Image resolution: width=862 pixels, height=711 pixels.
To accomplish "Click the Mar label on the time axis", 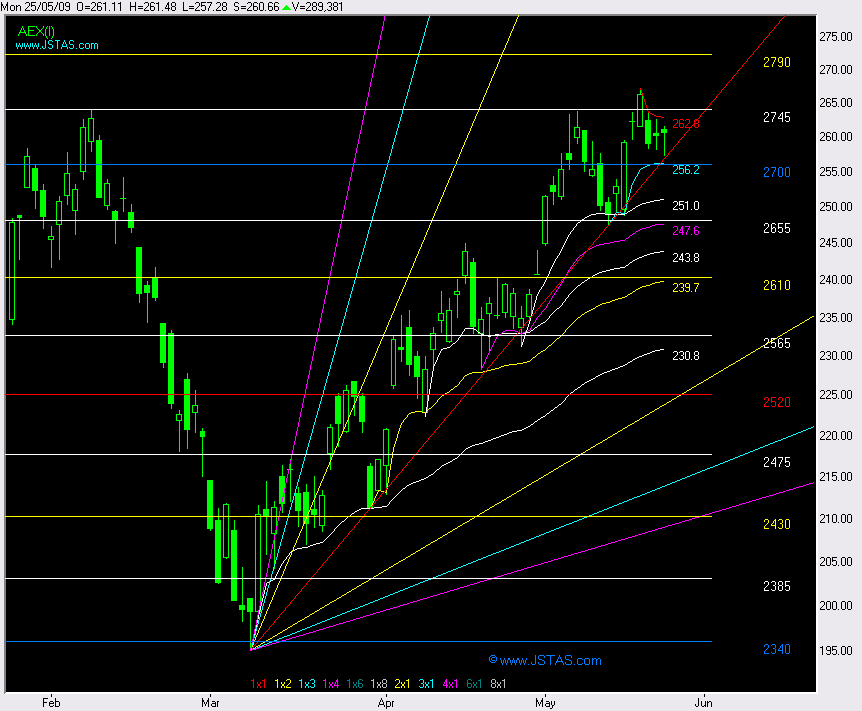I will pos(211,702).
